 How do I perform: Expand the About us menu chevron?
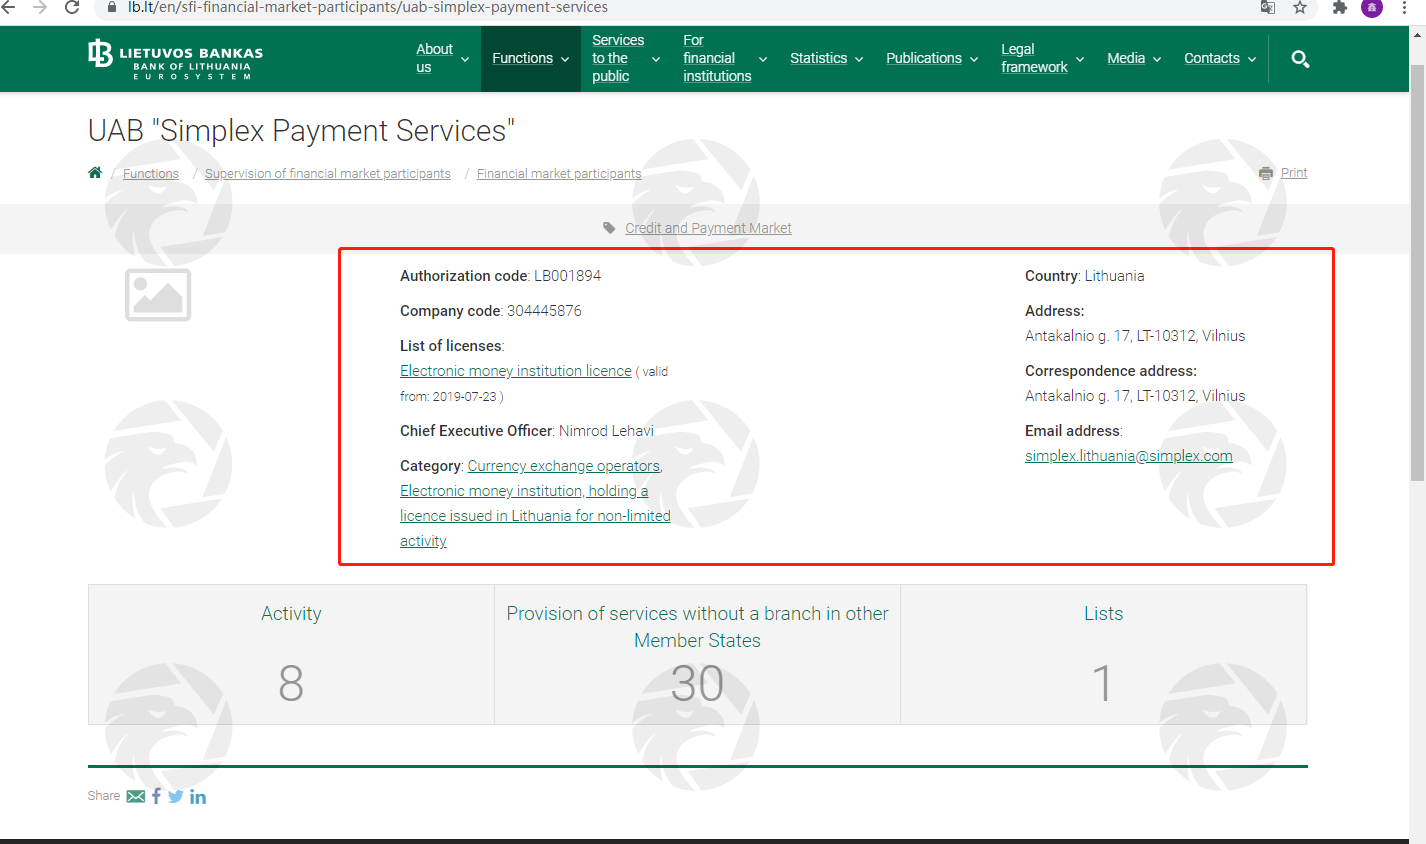pos(465,59)
